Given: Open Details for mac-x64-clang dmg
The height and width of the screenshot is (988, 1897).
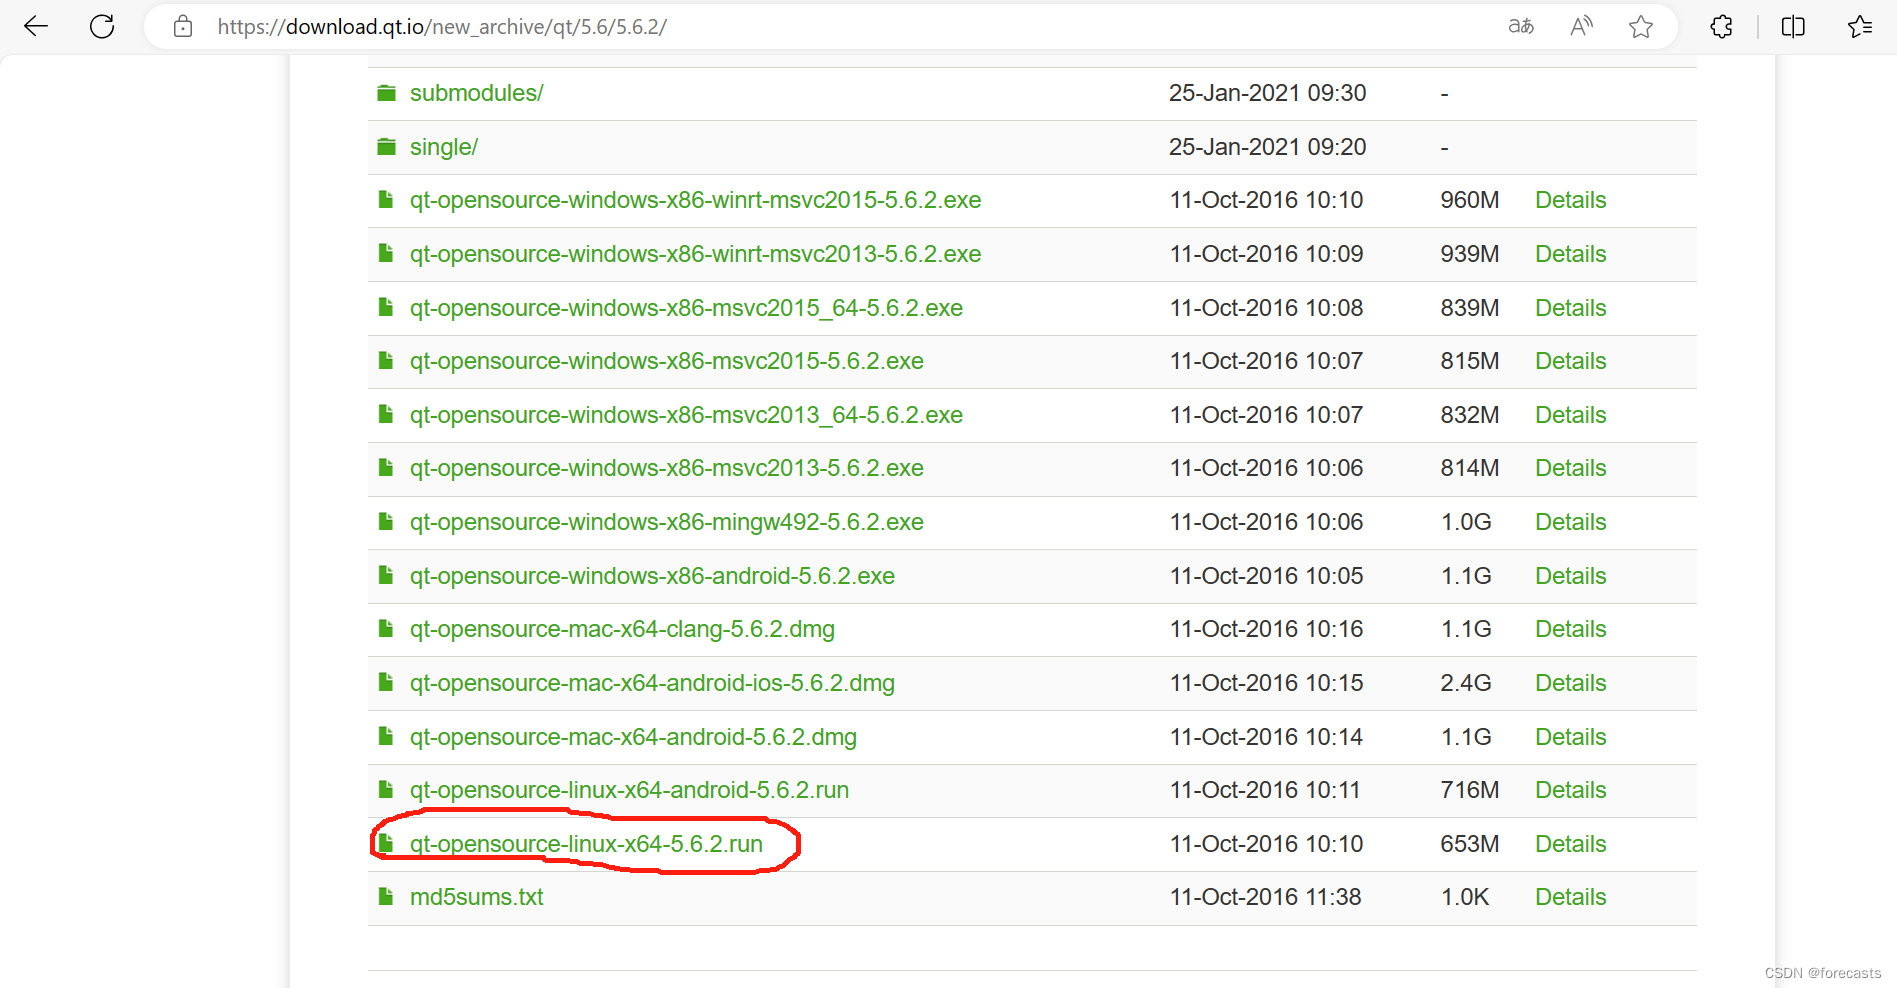Looking at the screenshot, I should pyautogui.click(x=1571, y=629).
